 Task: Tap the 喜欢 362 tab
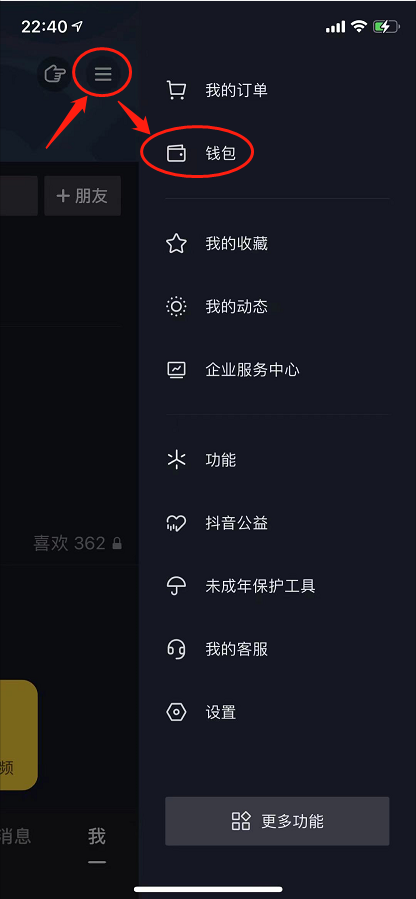tap(78, 543)
